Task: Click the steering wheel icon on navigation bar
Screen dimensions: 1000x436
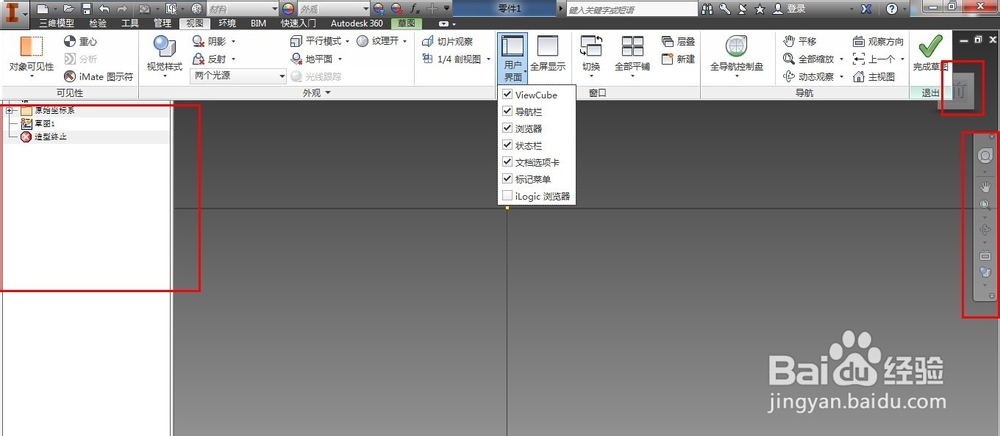Action: [984, 156]
